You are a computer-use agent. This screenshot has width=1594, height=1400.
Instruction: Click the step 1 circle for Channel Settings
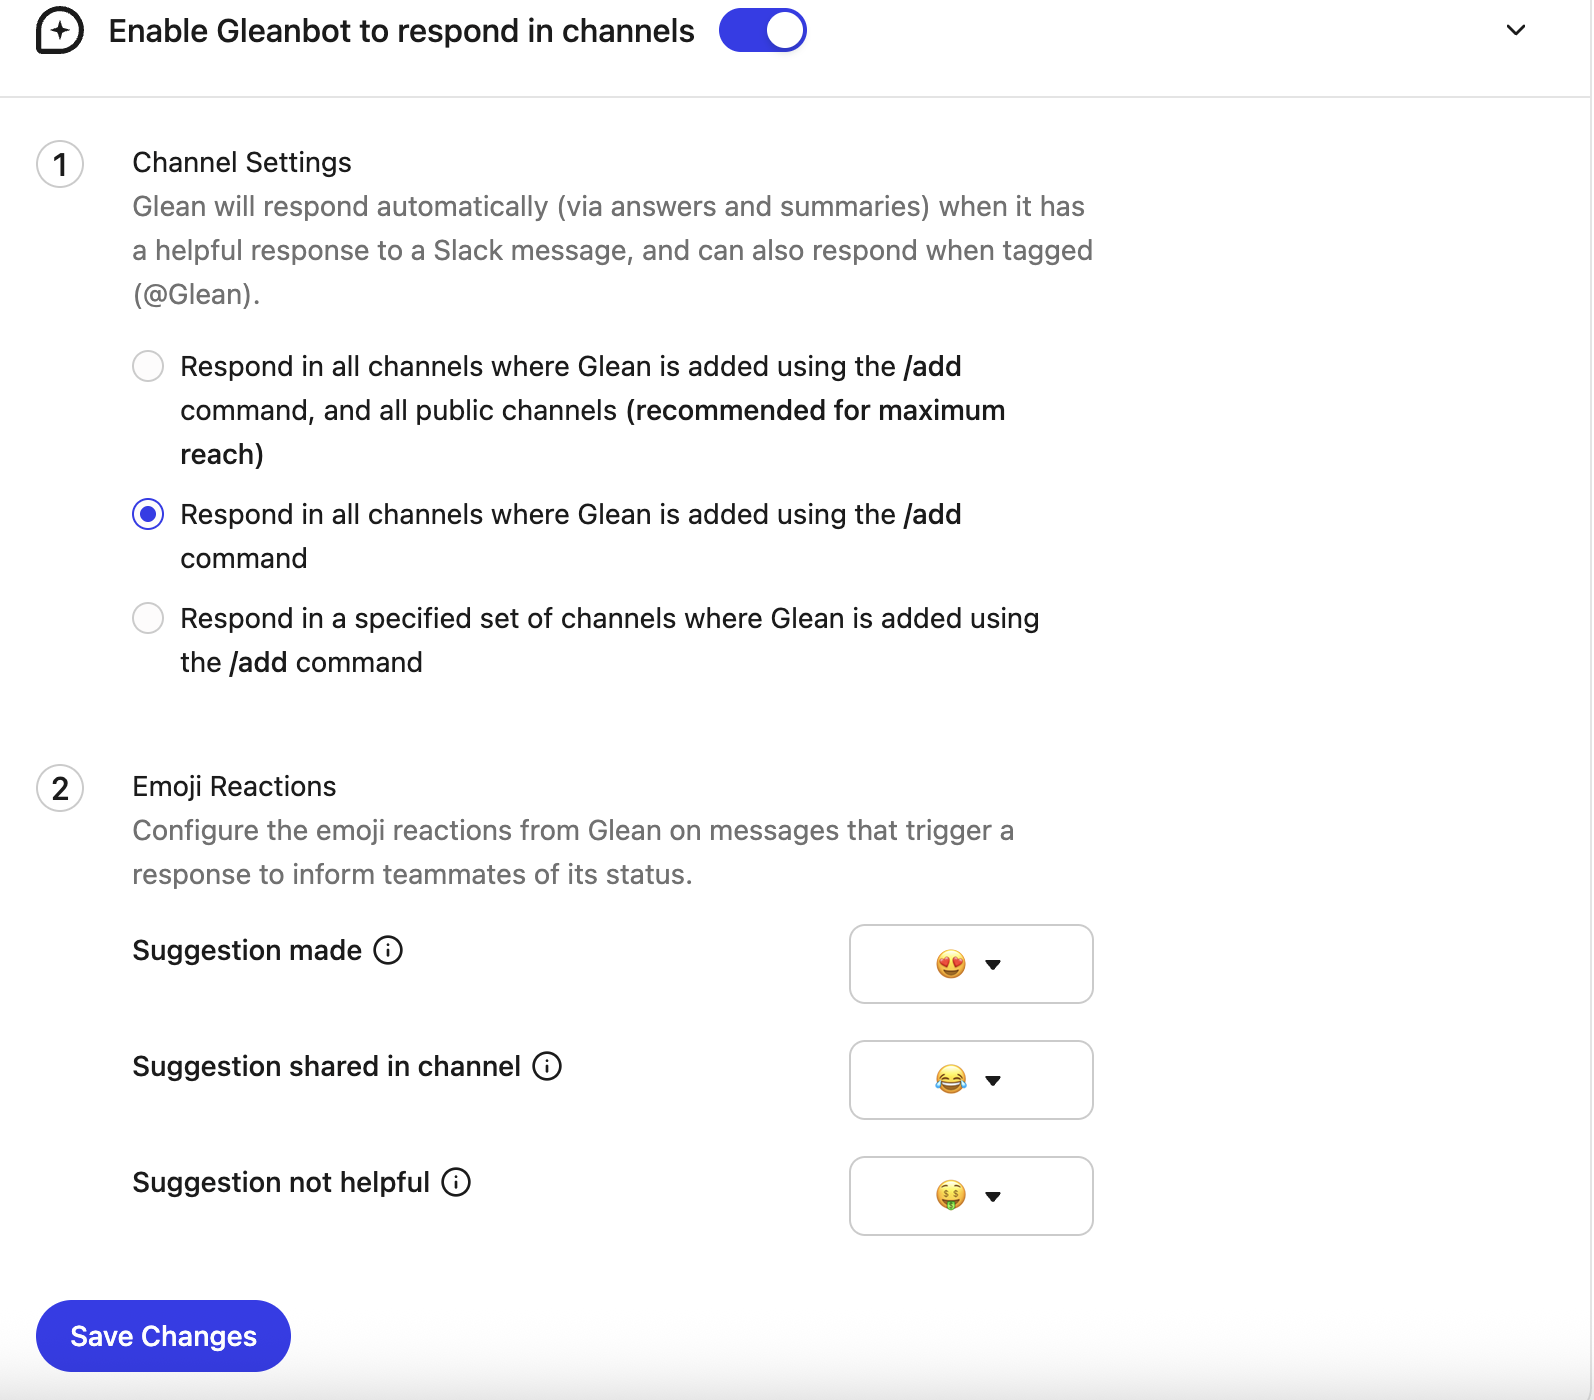(x=59, y=164)
